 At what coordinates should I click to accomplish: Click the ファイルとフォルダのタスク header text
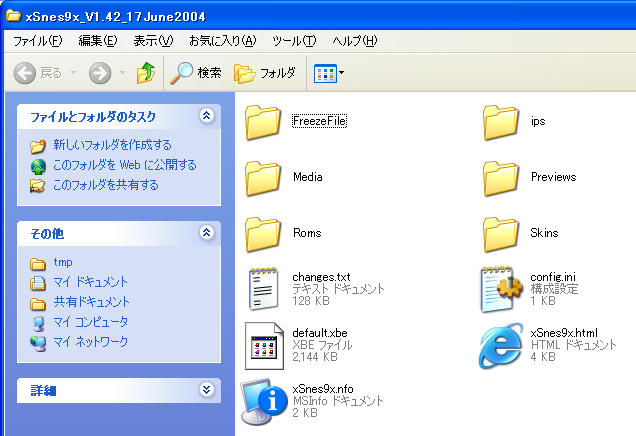[x=93, y=117]
